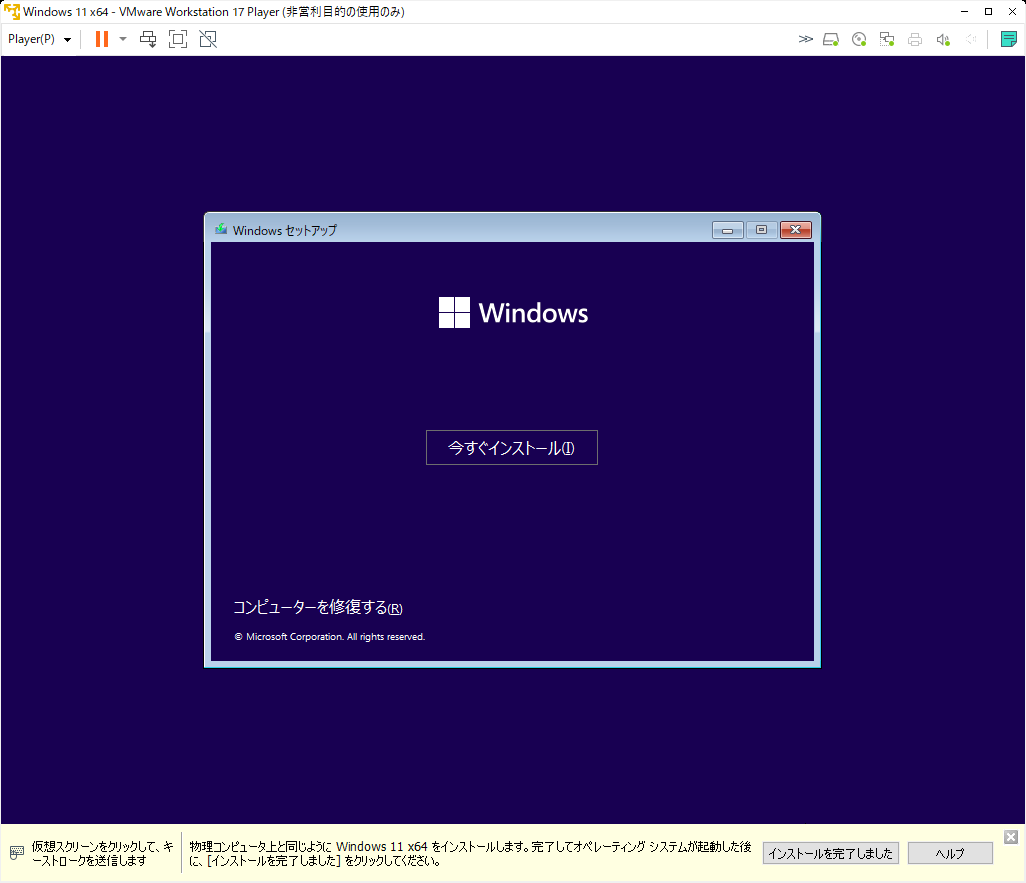Click the 今すぐインストール button

pyautogui.click(x=512, y=448)
